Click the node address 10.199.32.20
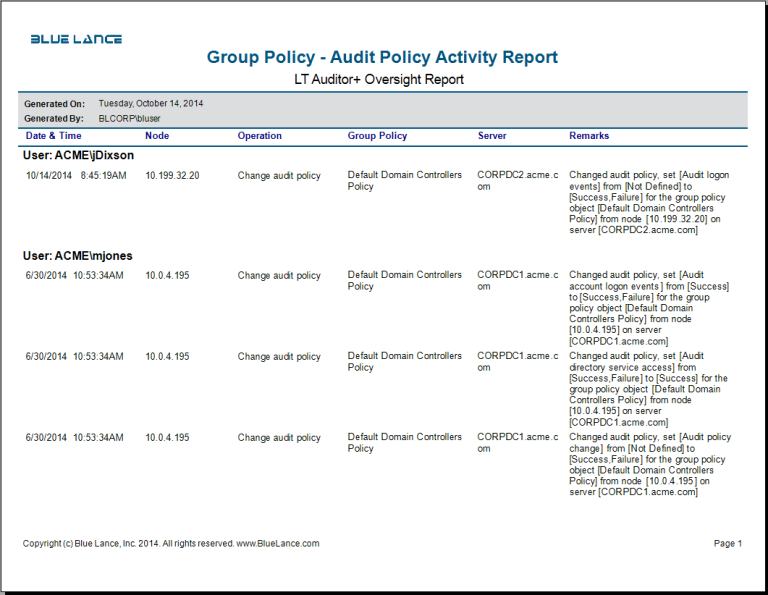The width and height of the screenshot is (768, 595). click(x=172, y=176)
